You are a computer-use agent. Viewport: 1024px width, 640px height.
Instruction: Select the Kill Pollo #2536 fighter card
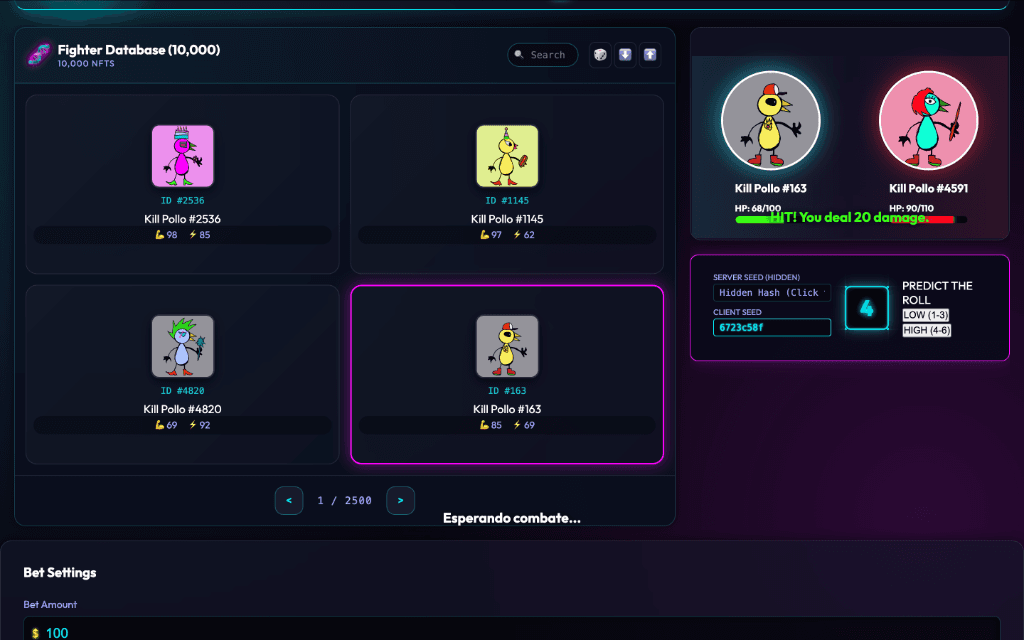click(182, 184)
